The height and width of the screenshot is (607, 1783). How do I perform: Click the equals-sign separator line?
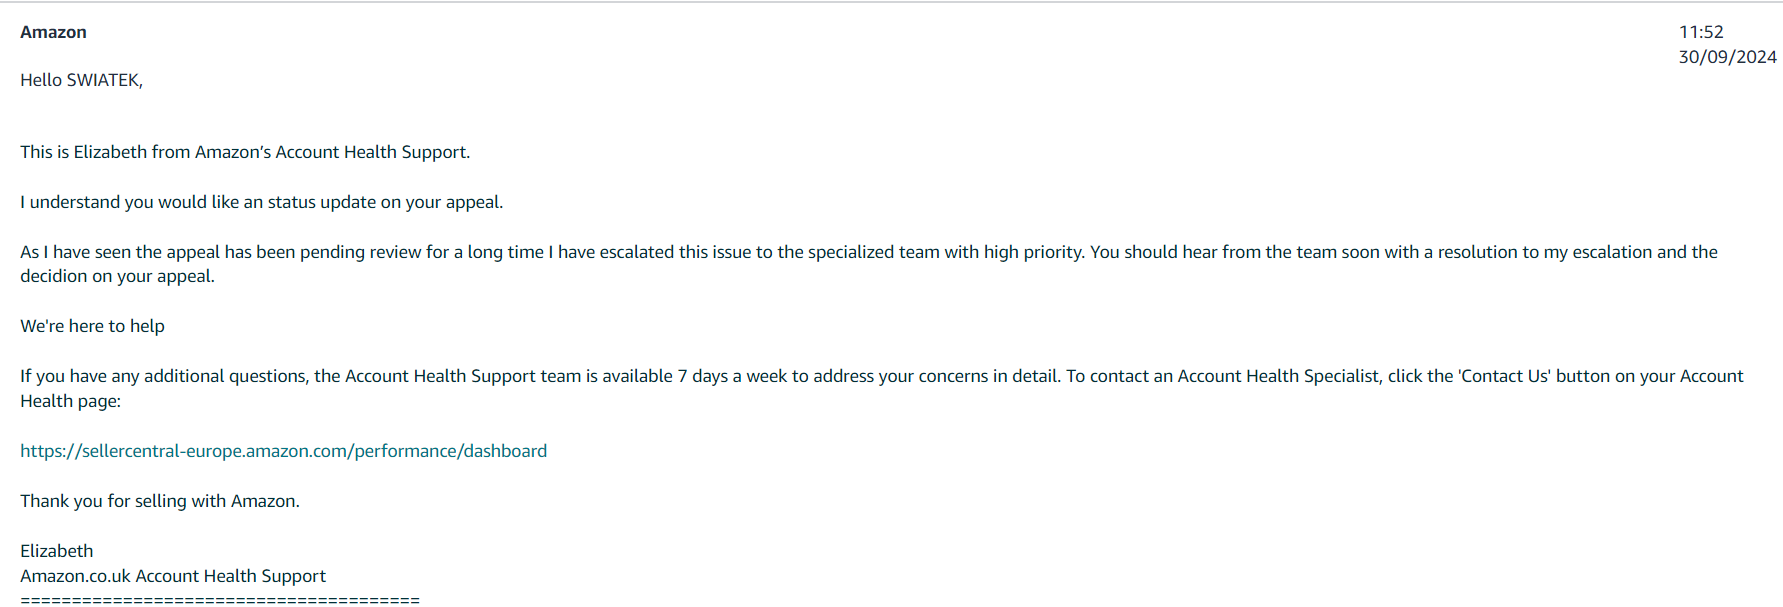(x=220, y=600)
